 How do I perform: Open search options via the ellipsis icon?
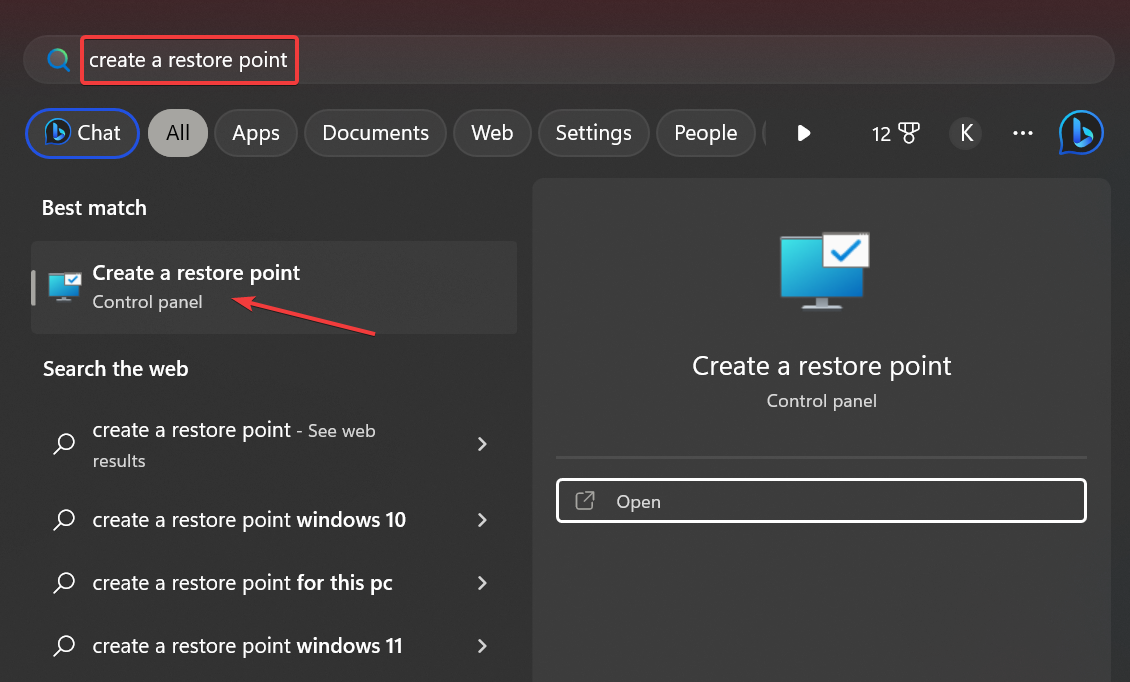(1022, 133)
